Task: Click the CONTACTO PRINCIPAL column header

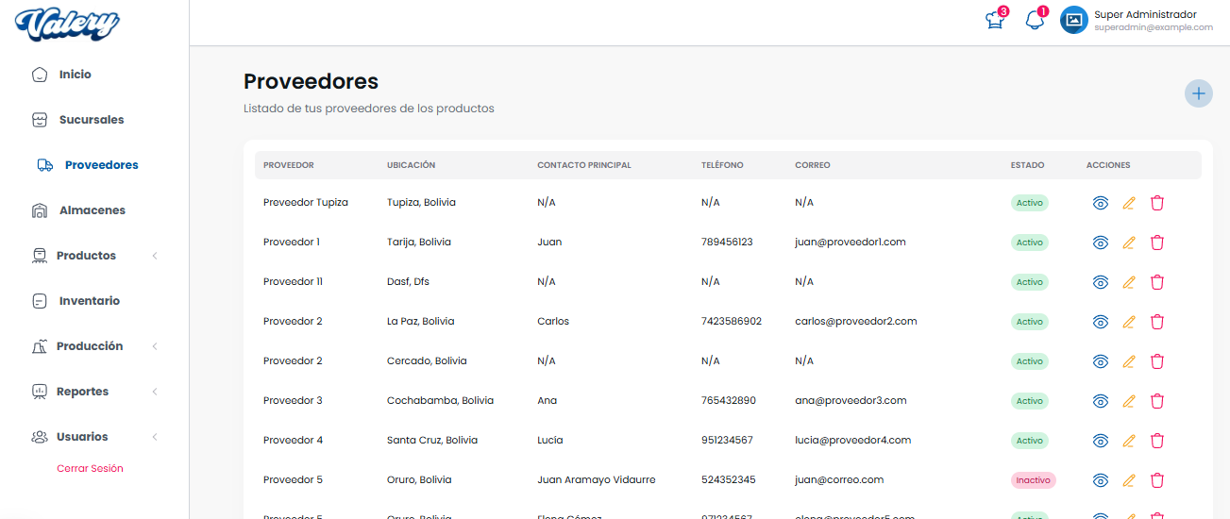Action: point(584,165)
